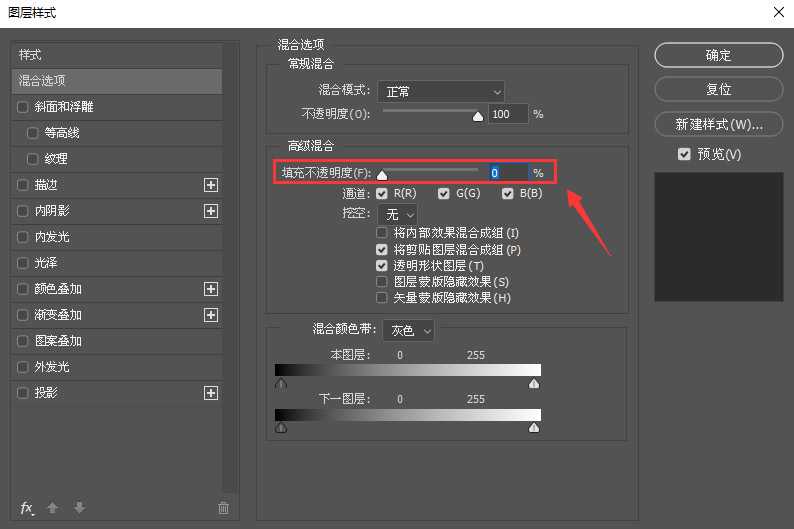Click the 填充不透明度 slider handle
This screenshot has width=794, height=529.
click(x=382, y=176)
